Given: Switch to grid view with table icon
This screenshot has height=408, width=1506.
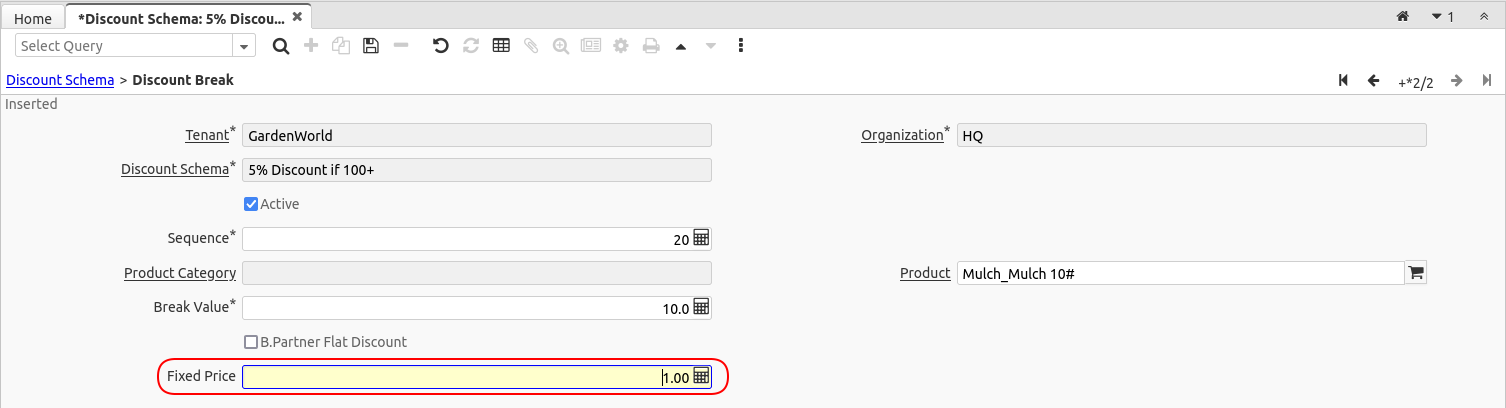Looking at the screenshot, I should click(x=501, y=46).
